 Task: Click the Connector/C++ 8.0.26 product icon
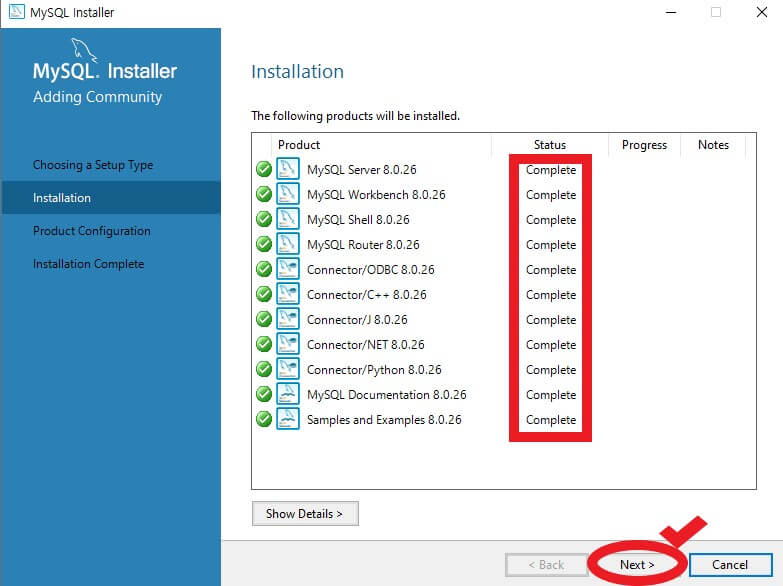tap(288, 294)
